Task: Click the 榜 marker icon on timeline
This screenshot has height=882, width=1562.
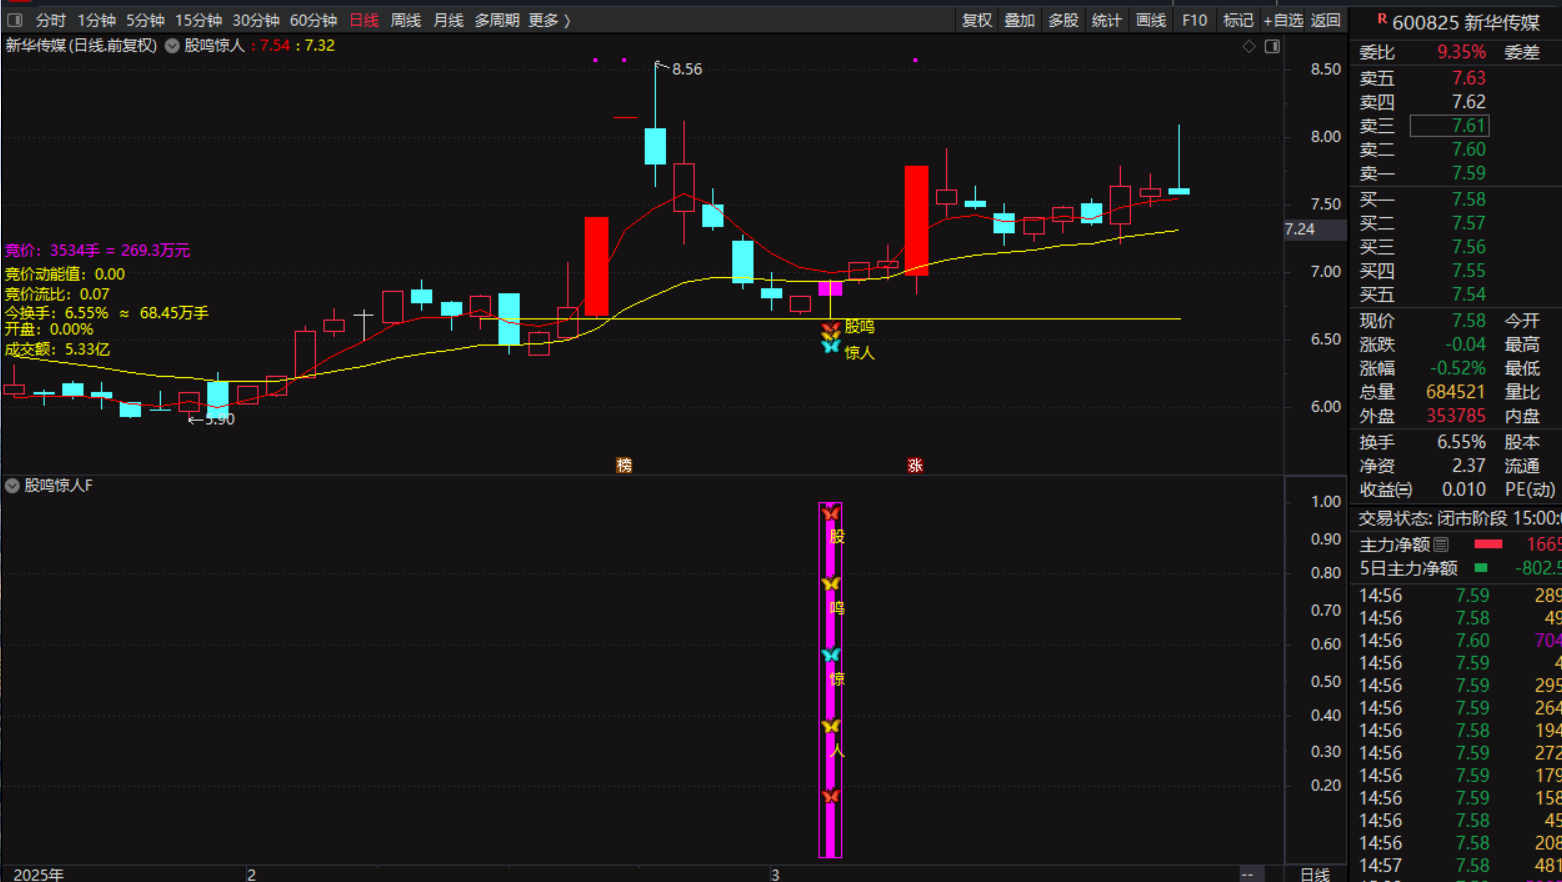Action: 624,465
